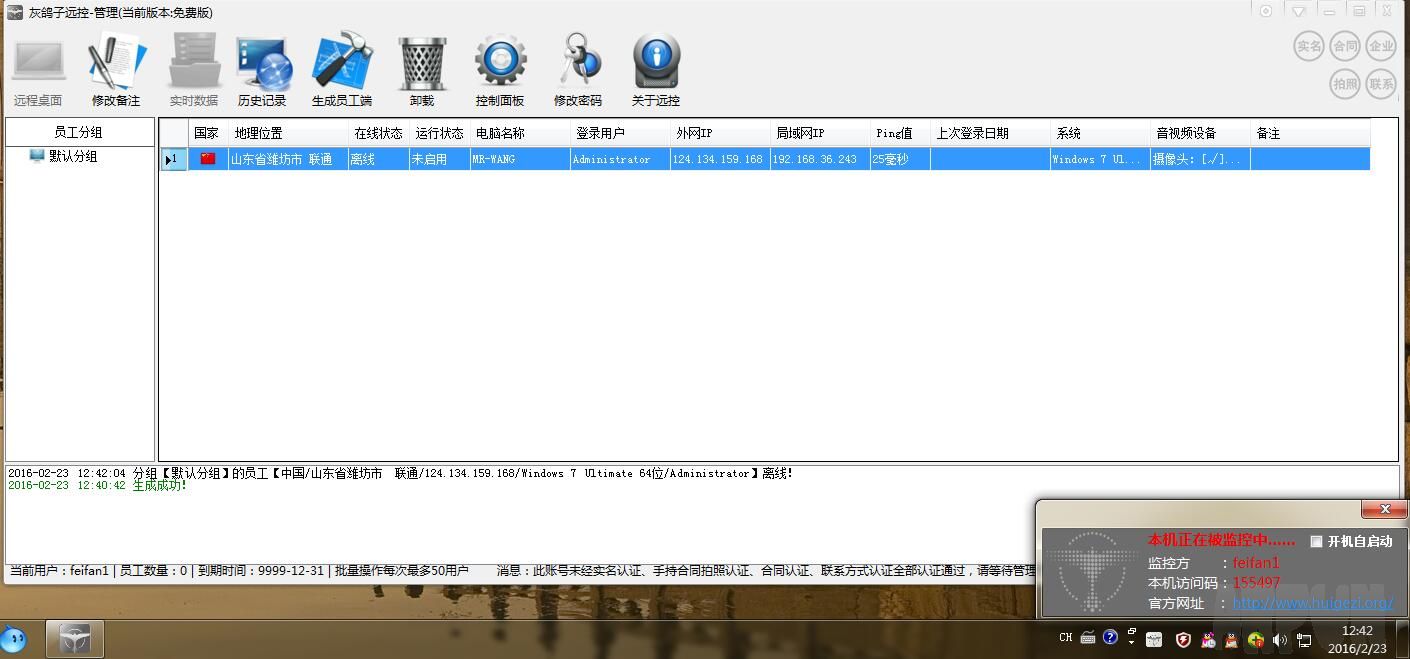Sort by 在线状态 column header
The image size is (1410, 659).
click(378, 133)
